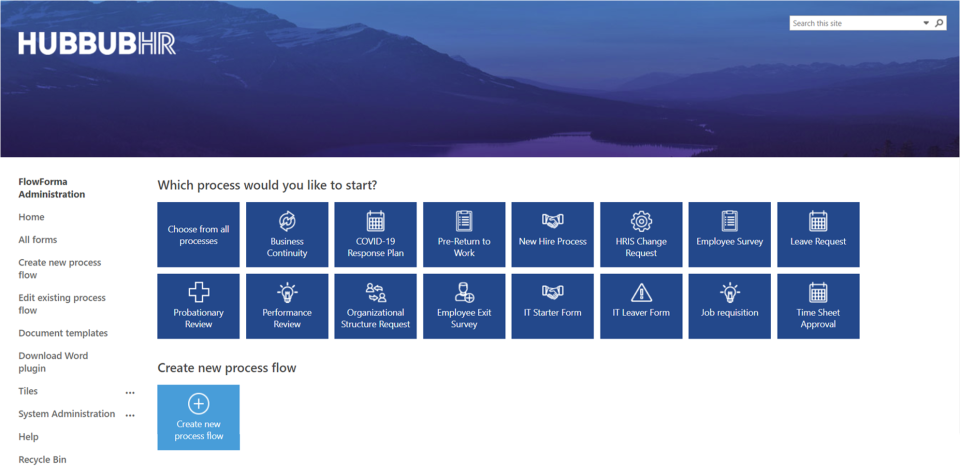This screenshot has width=960, height=476.
Task: Click the Employee Exit Survey person icon
Action: [x=464, y=292]
